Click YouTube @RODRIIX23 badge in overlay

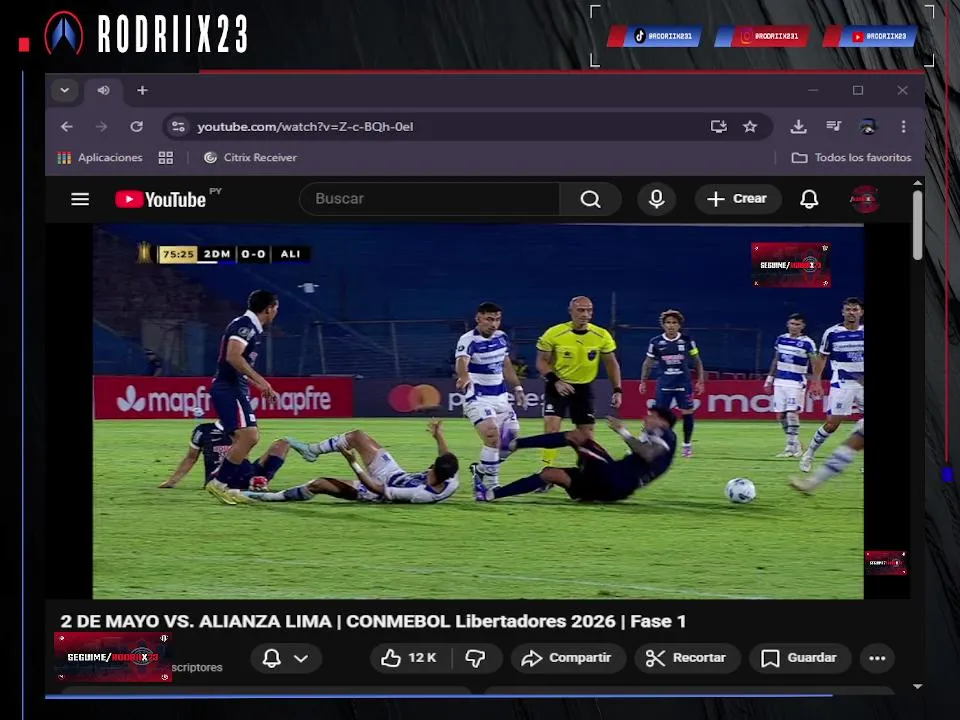[x=870, y=36]
